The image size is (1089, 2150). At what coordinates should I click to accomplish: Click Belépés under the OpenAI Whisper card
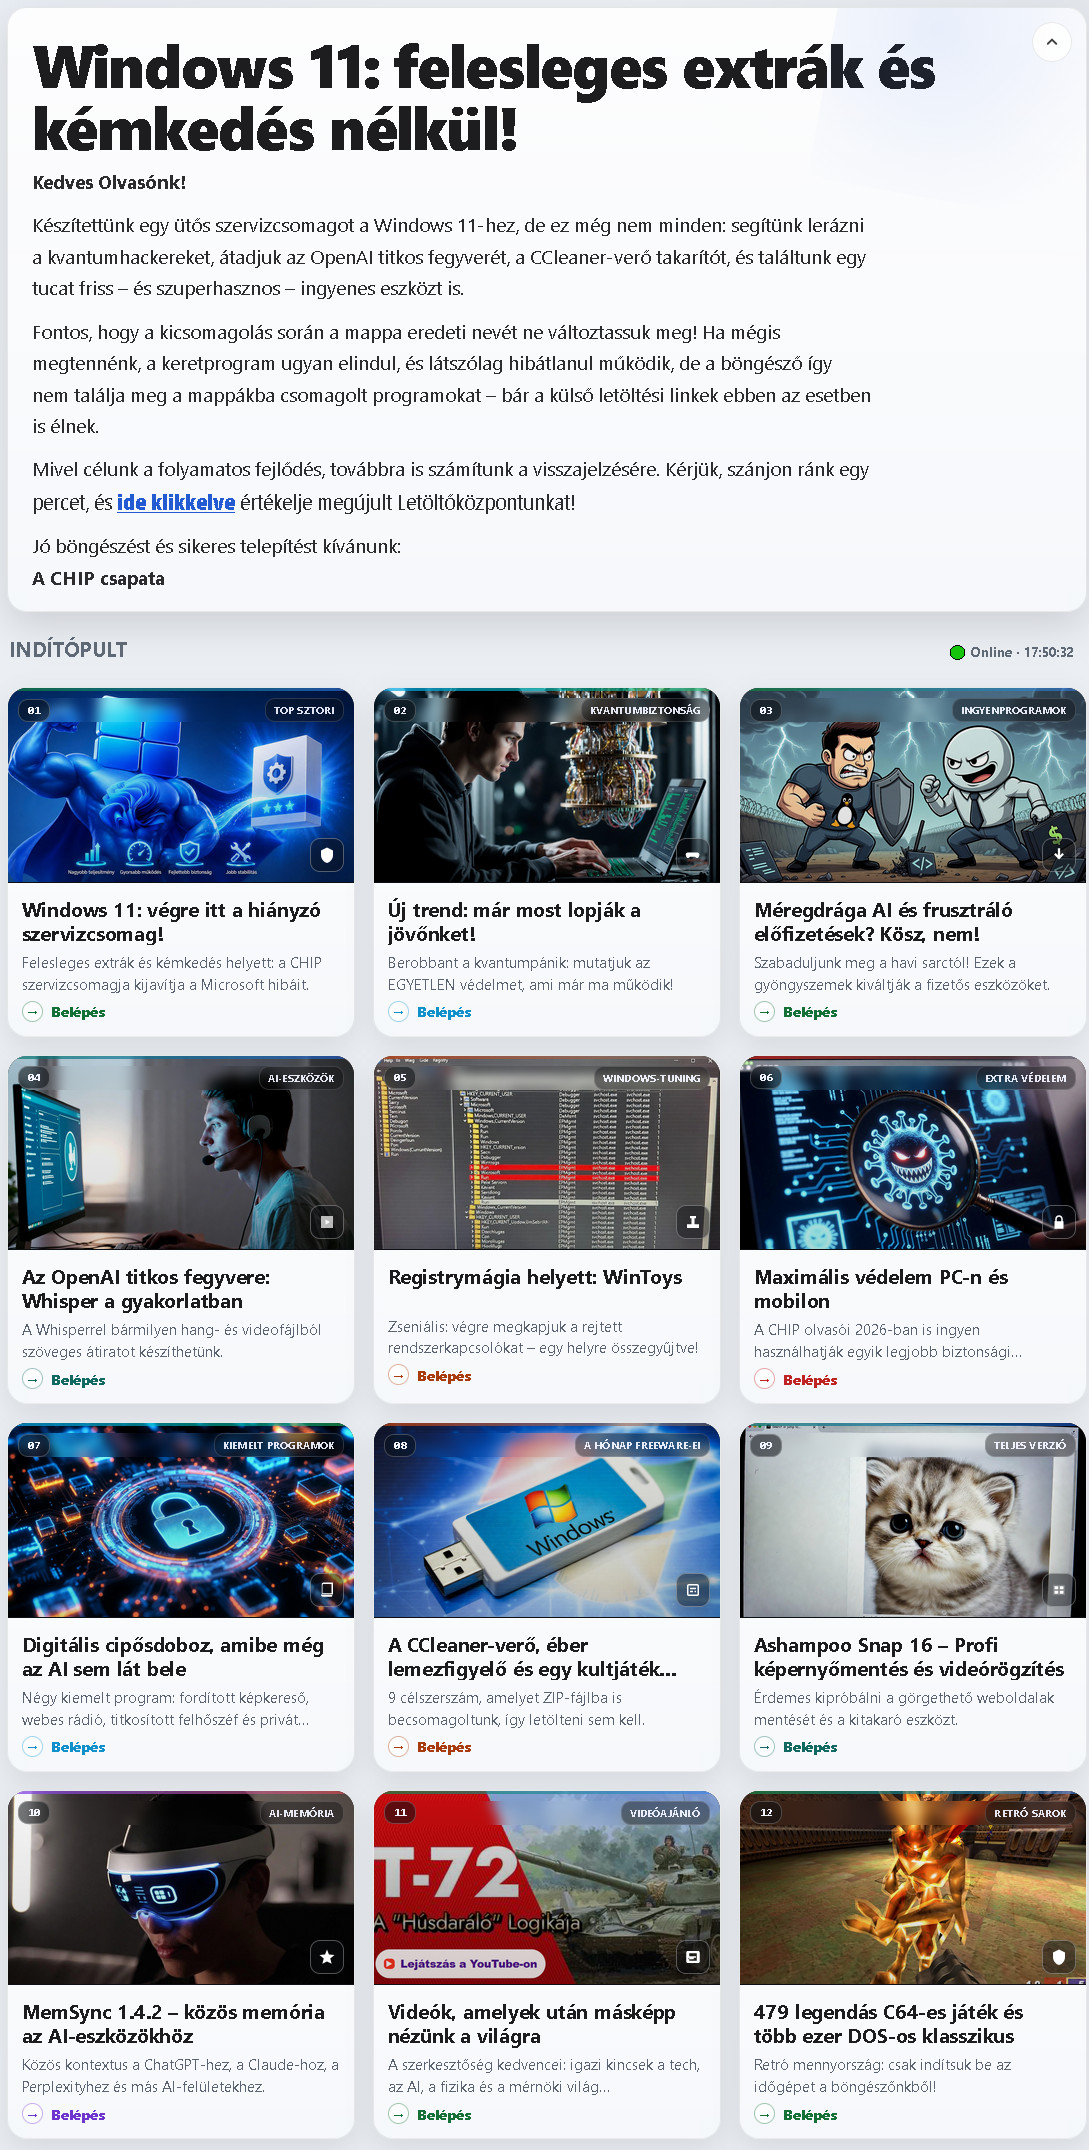[x=78, y=1380]
